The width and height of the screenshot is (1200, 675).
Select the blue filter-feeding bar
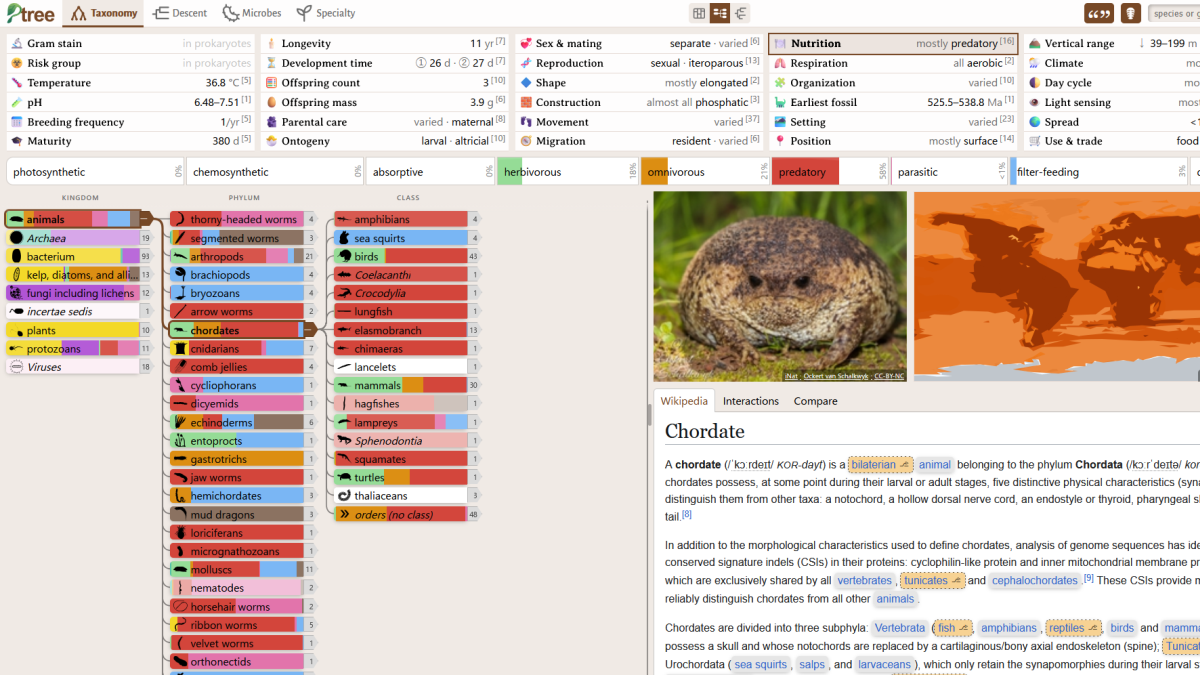[1100, 172]
